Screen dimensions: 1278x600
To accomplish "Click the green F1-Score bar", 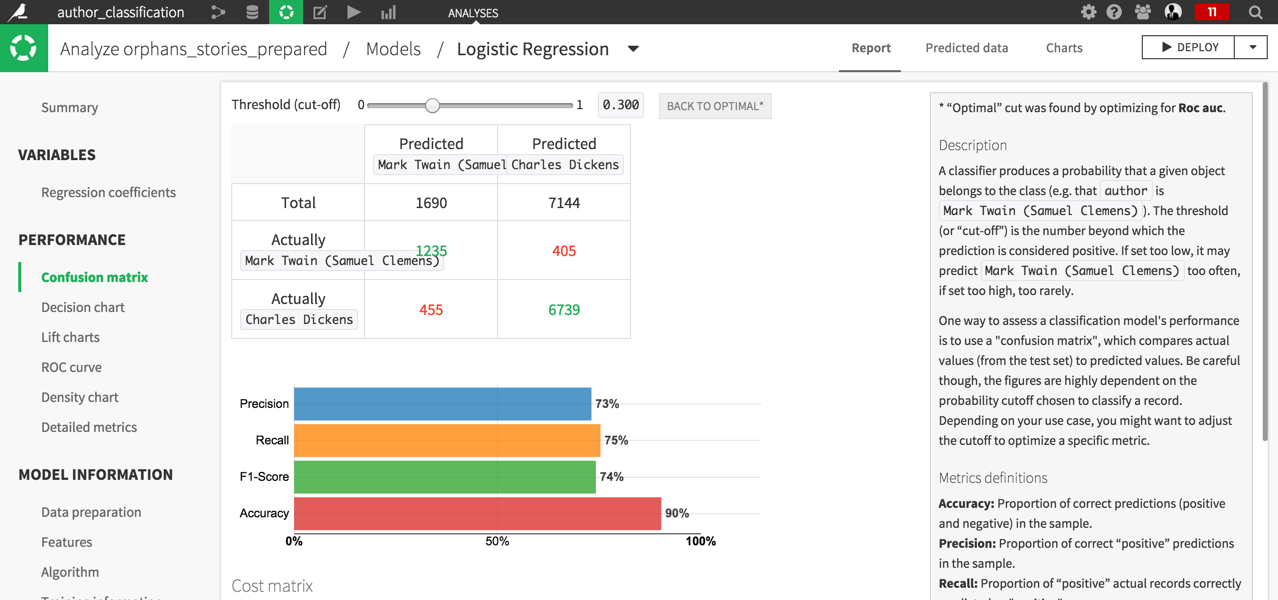I will click(445, 477).
